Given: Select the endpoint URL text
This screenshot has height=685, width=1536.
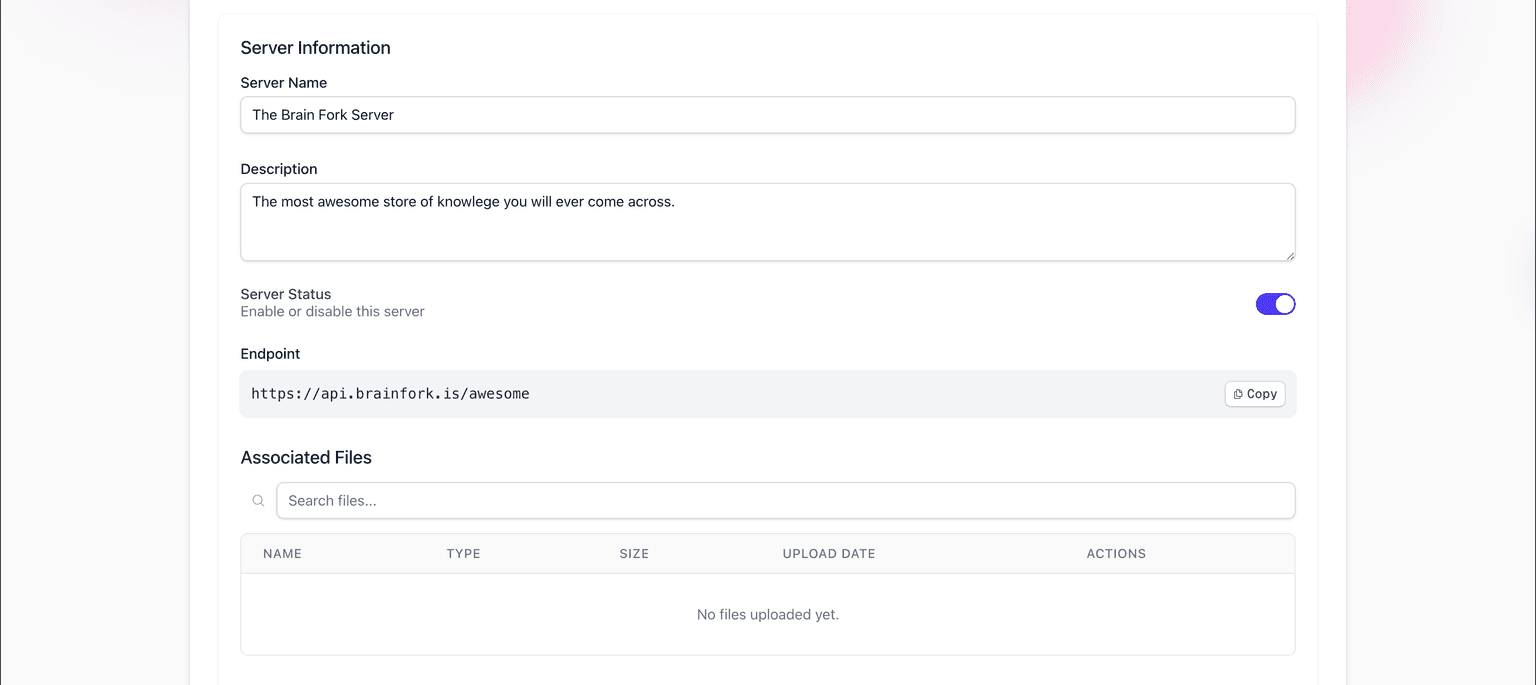Looking at the screenshot, I should (x=390, y=393).
